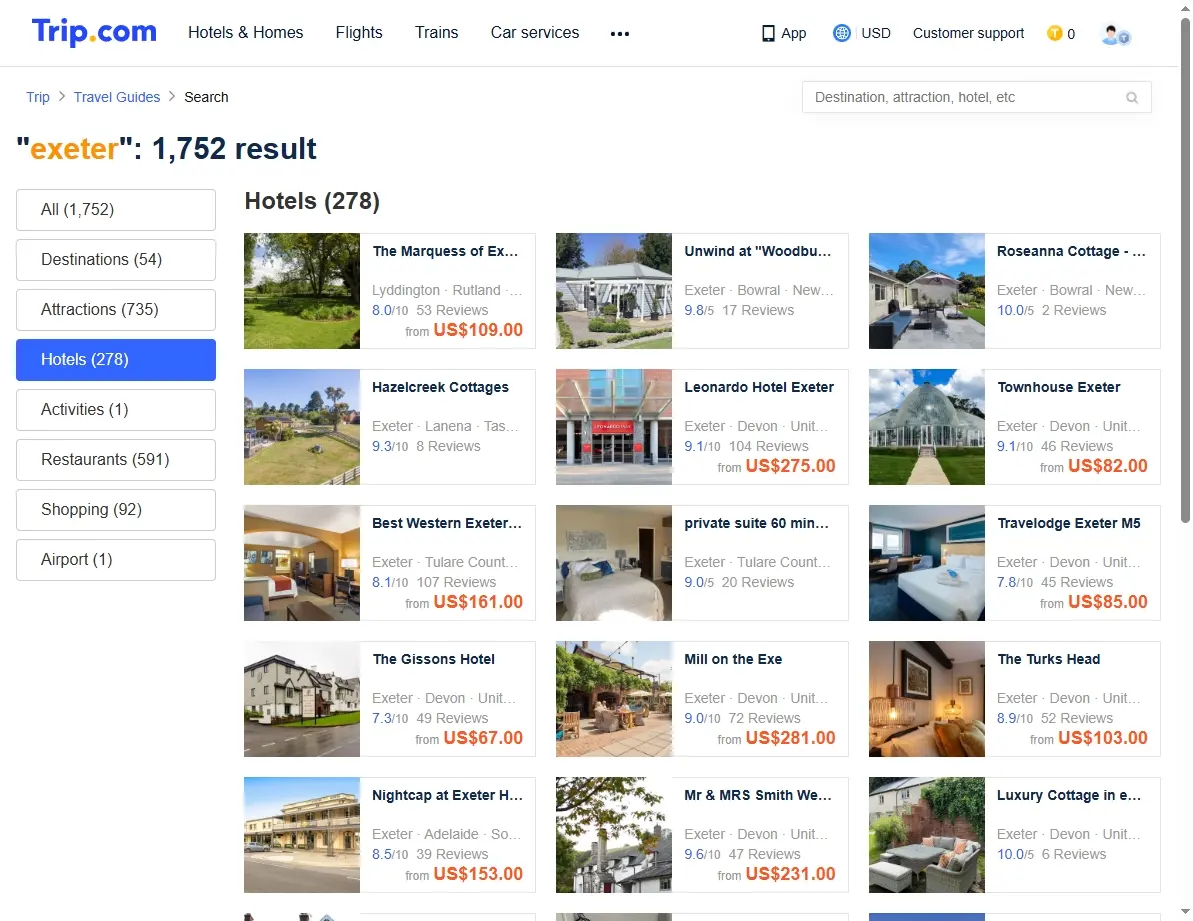Click Hazelcreek Cottages title
This screenshot has height=921, width=1193.
point(440,387)
